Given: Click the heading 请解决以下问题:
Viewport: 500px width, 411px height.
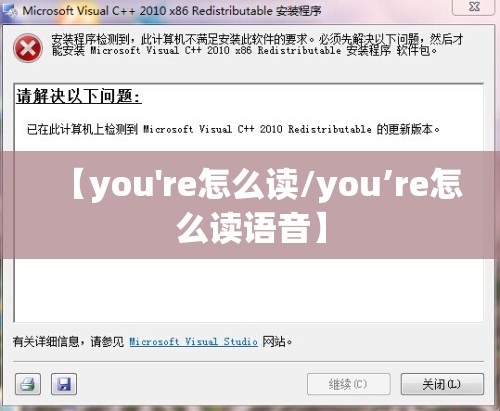Looking at the screenshot, I should coord(79,96).
